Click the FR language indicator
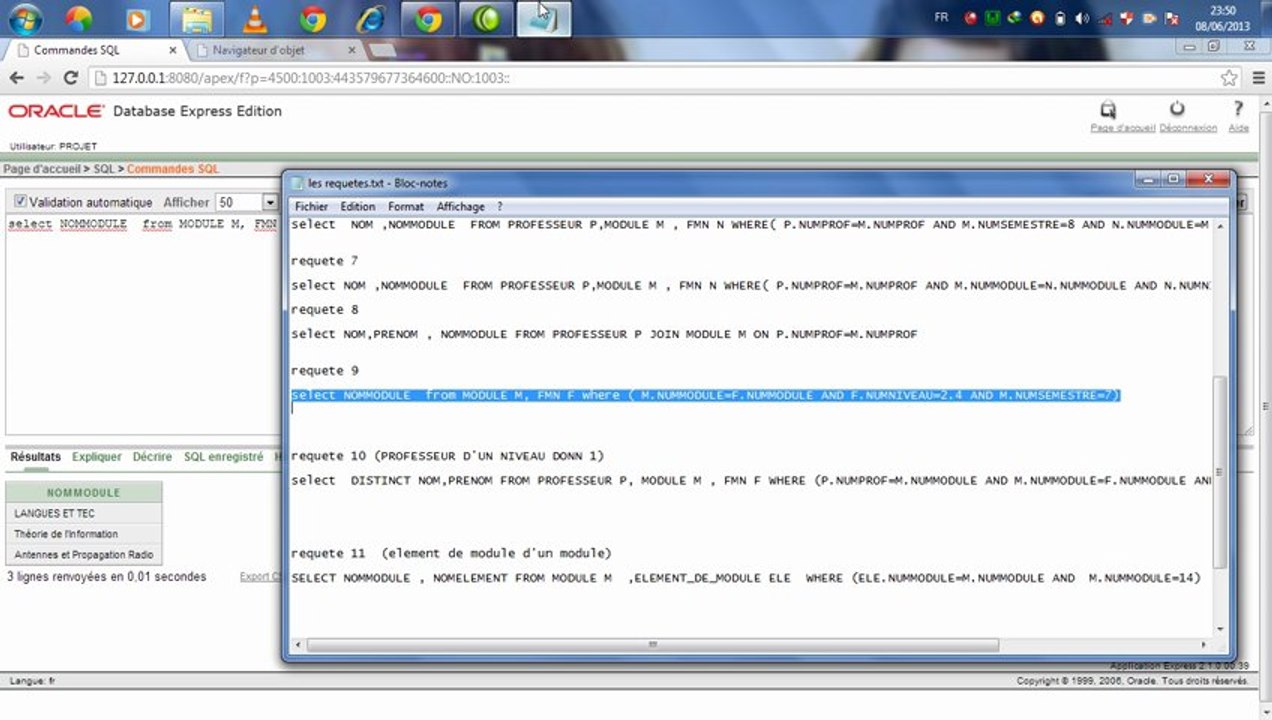 coord(941,18)
